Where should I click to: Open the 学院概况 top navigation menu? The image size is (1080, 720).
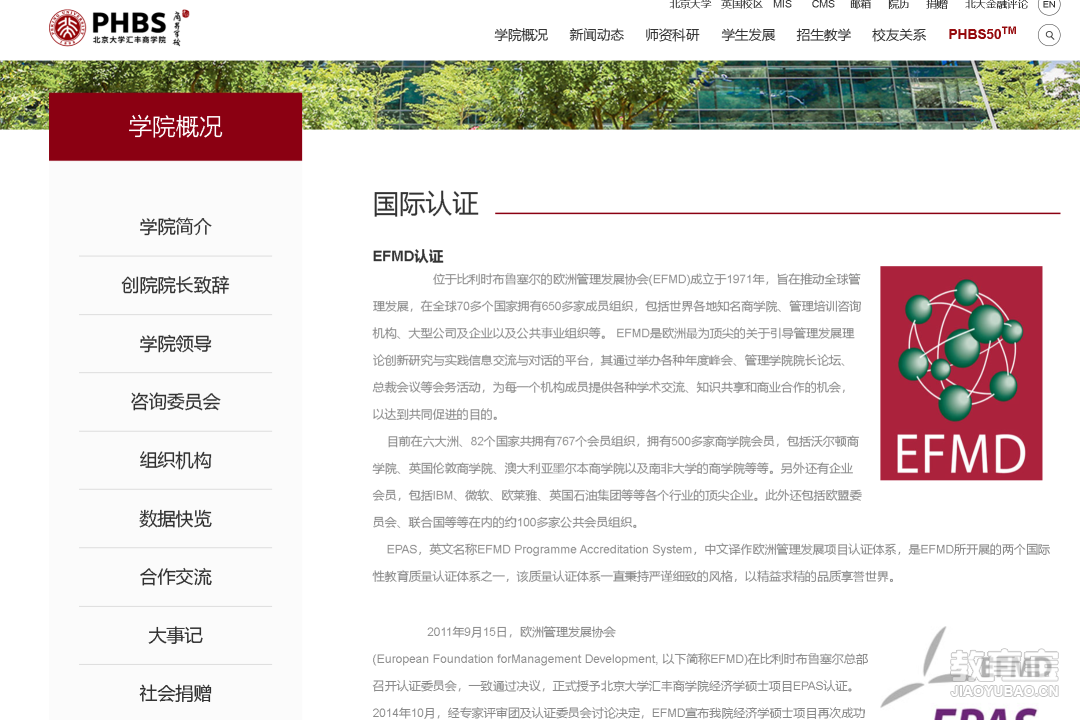[521, 34]
